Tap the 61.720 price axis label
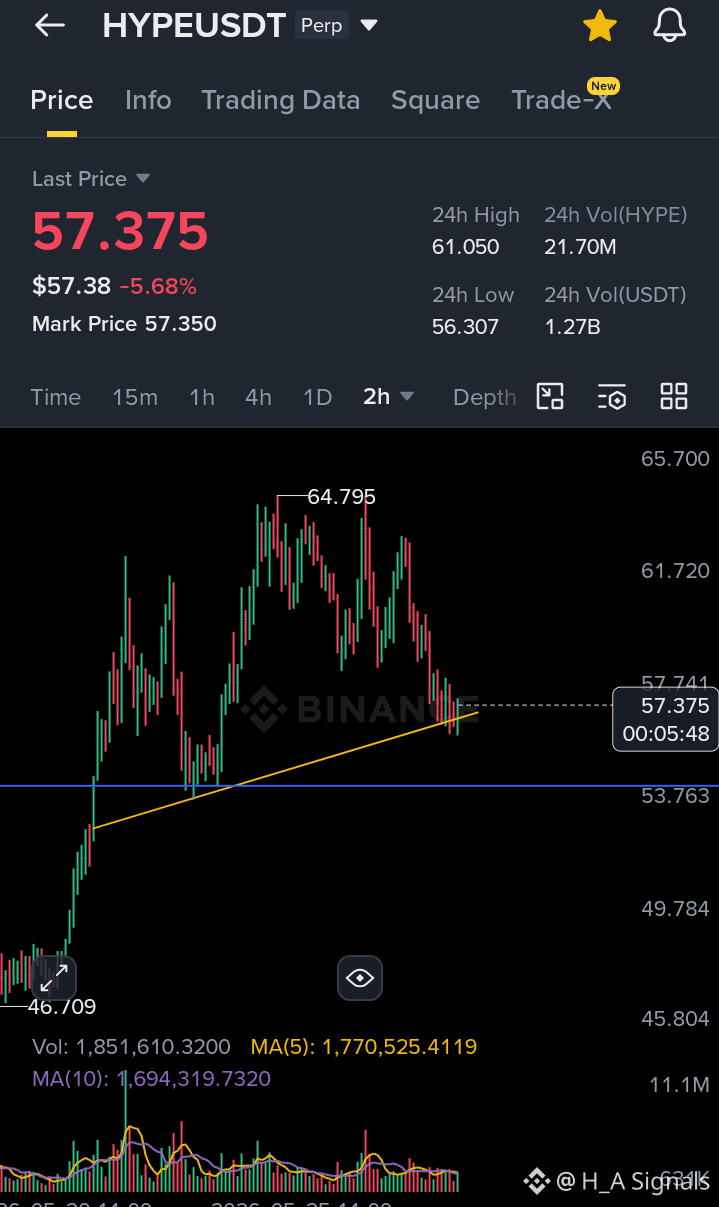719x1207 pixels. (675, 571)
